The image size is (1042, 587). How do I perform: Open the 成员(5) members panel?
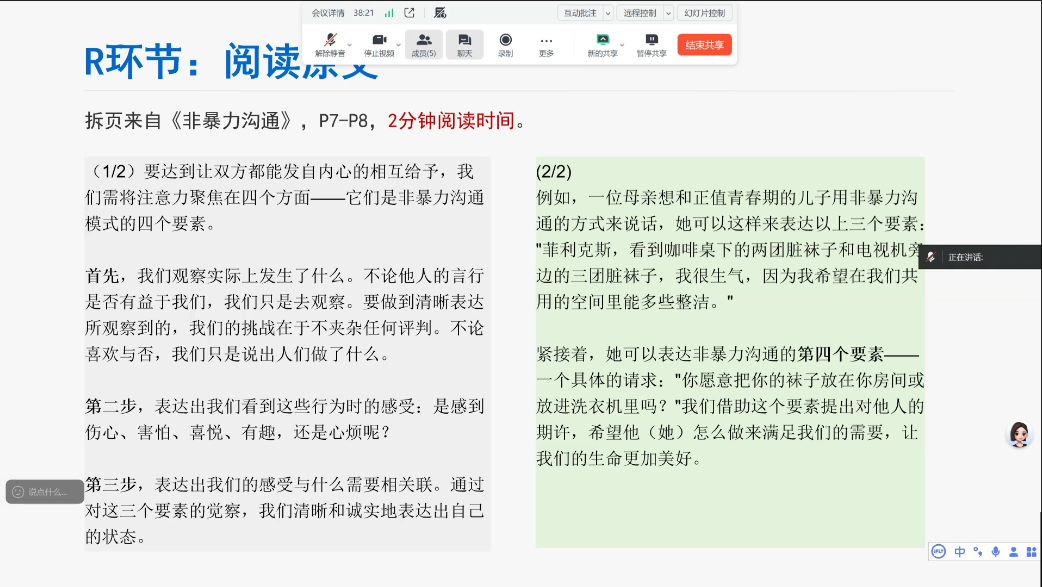424,44
